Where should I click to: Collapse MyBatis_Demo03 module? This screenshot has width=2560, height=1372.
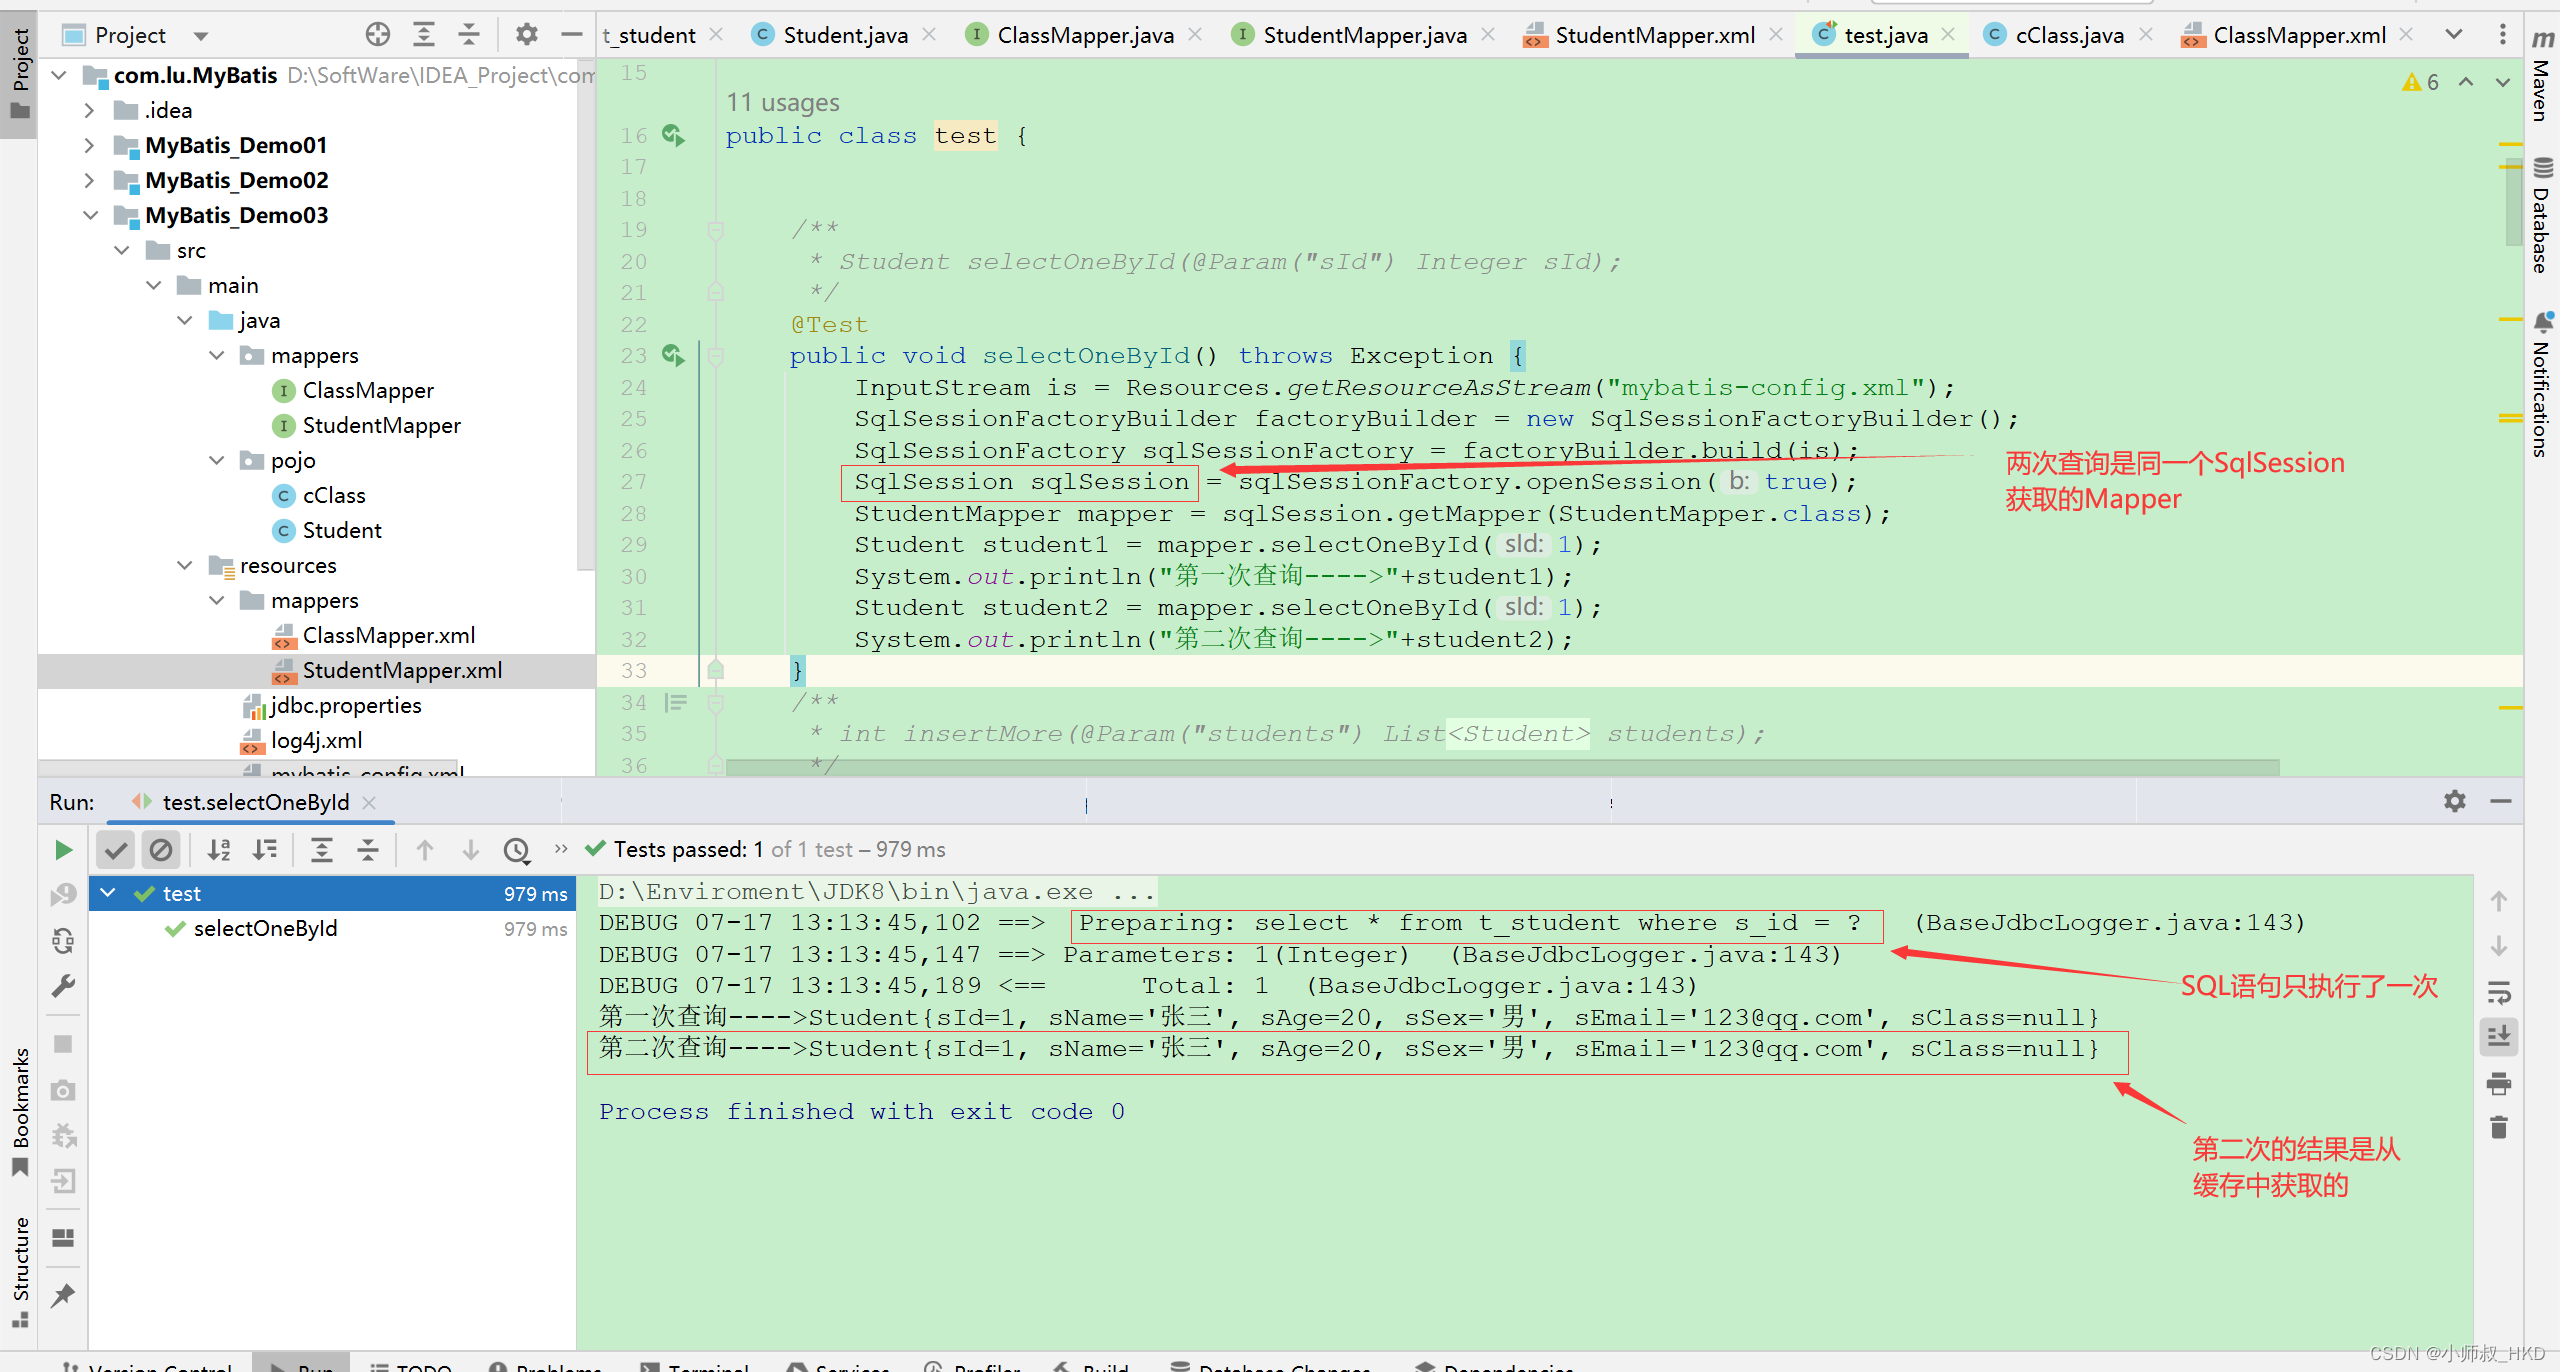click(x=90, y=215)
